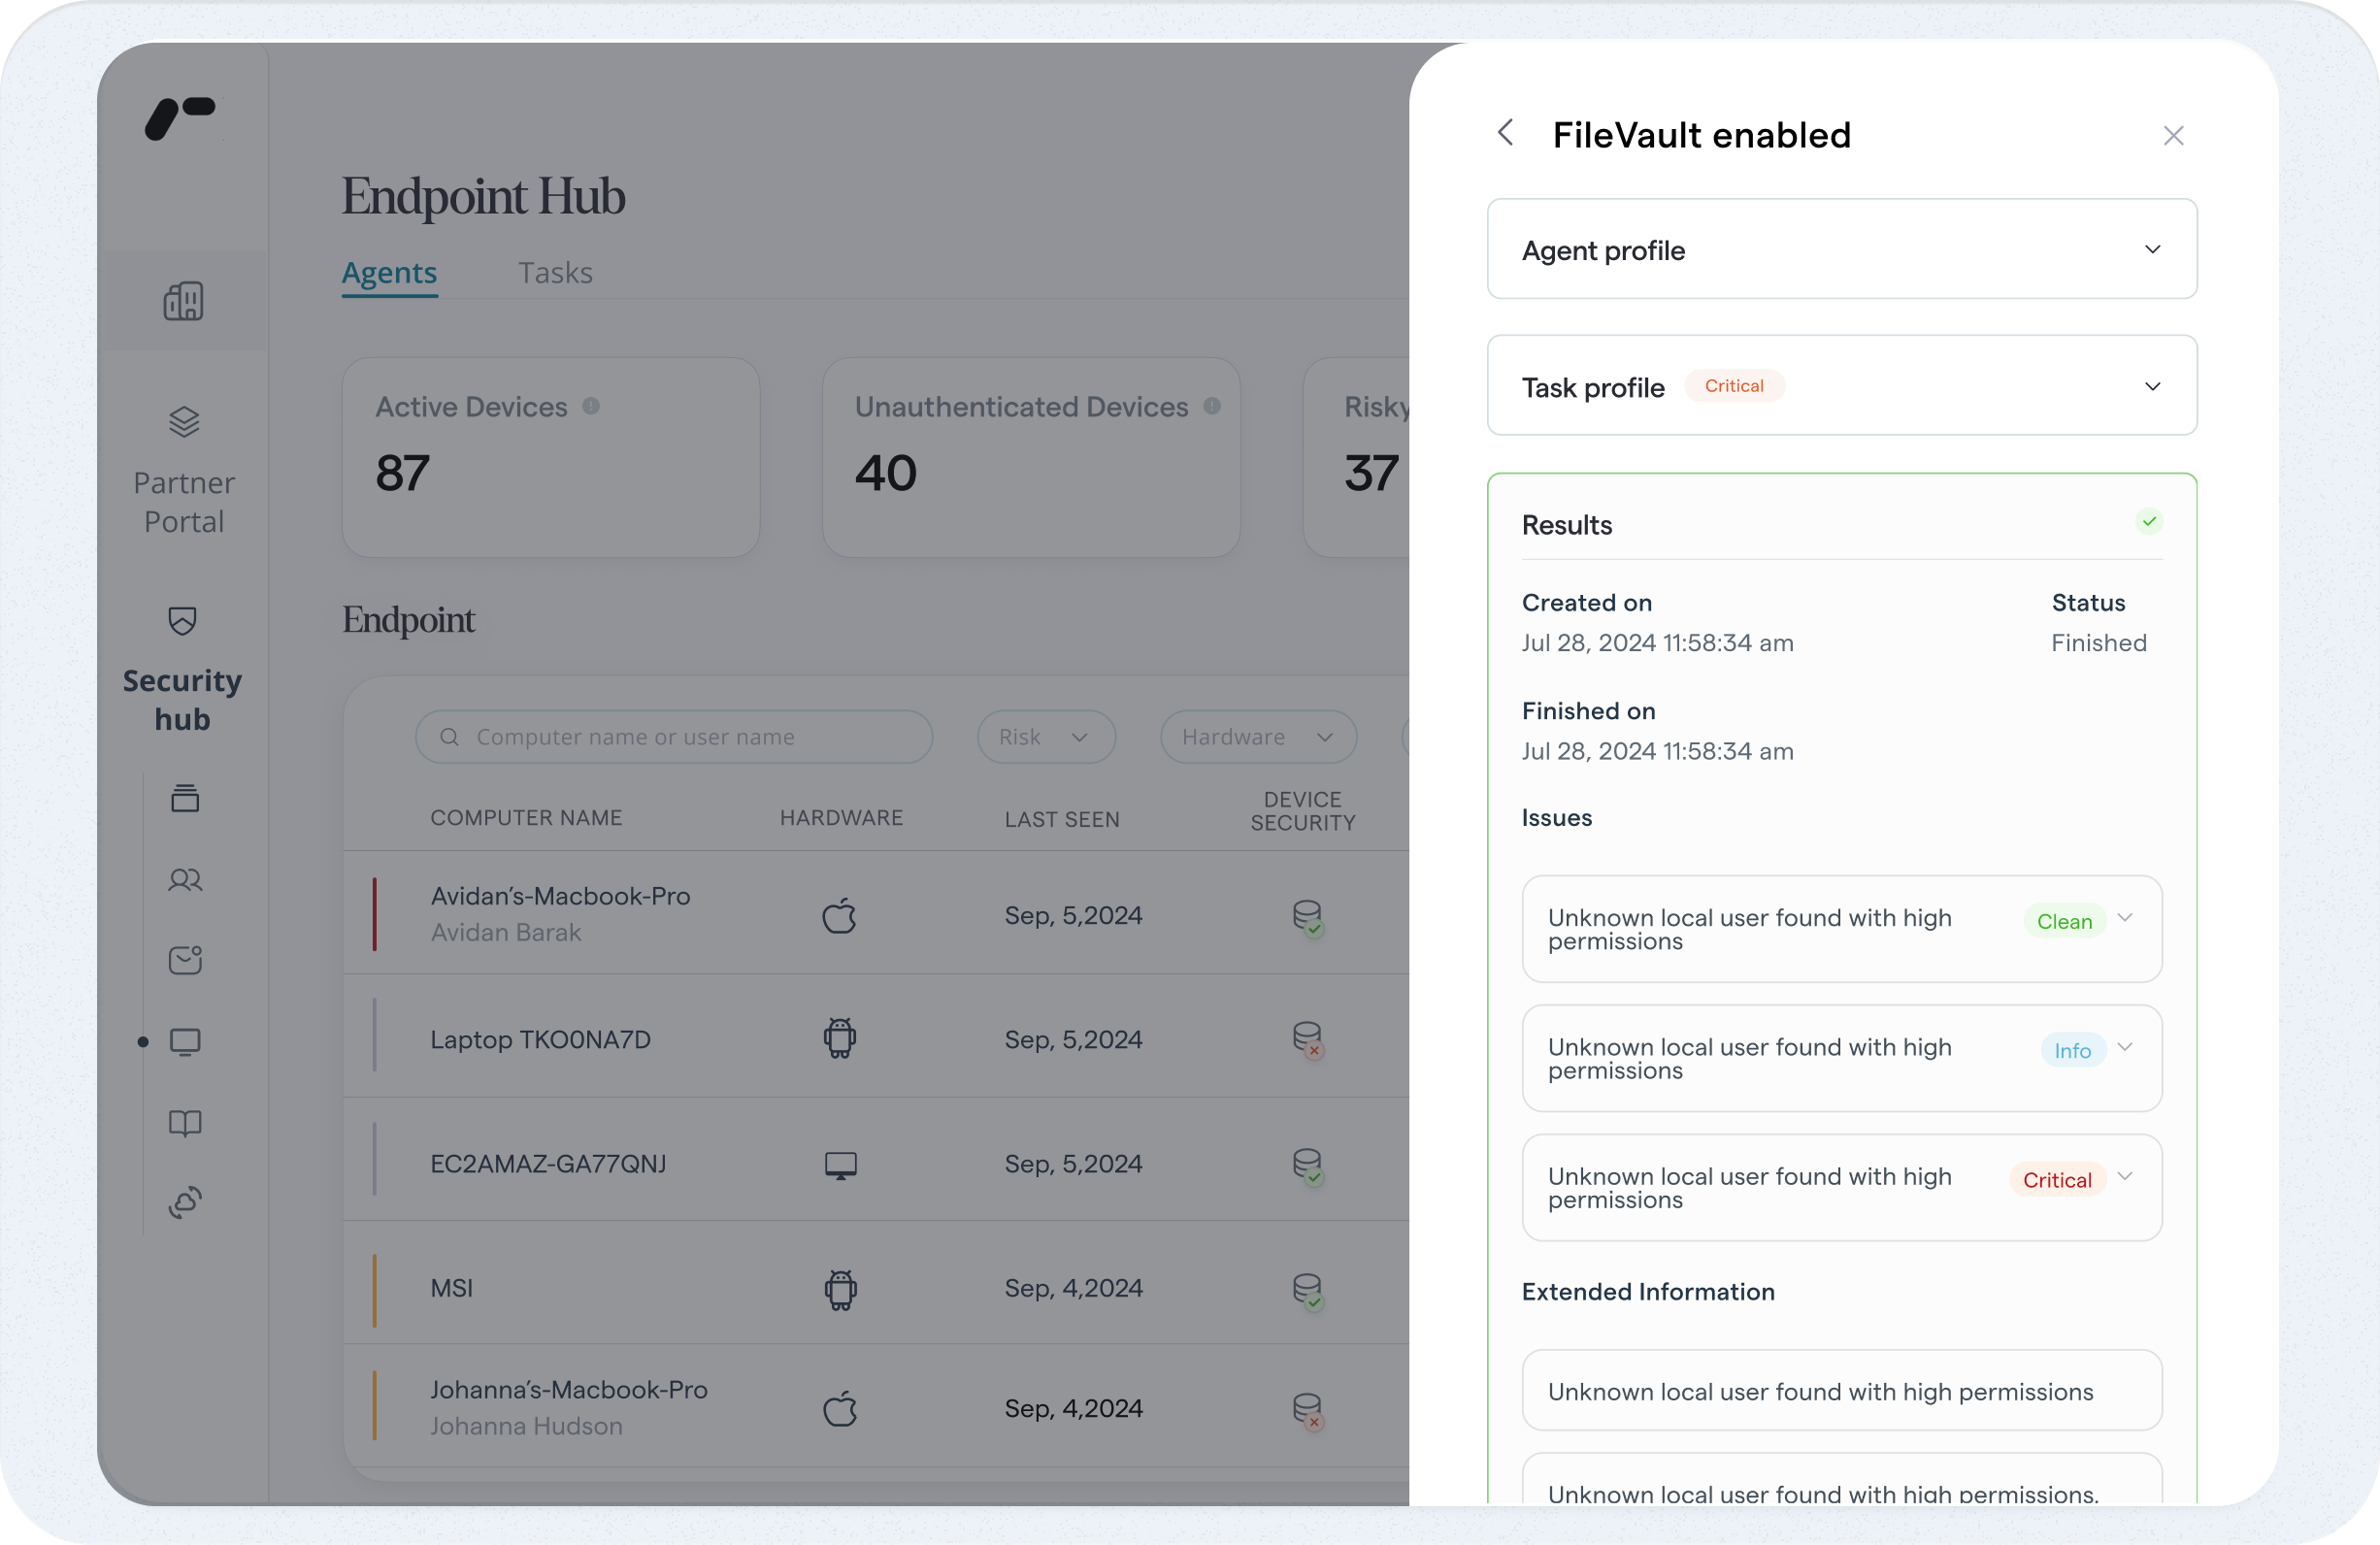Screen dimensions: 2380x1545
Task: Open the Risk filter dropdown
Action: tap(1045, 737)
